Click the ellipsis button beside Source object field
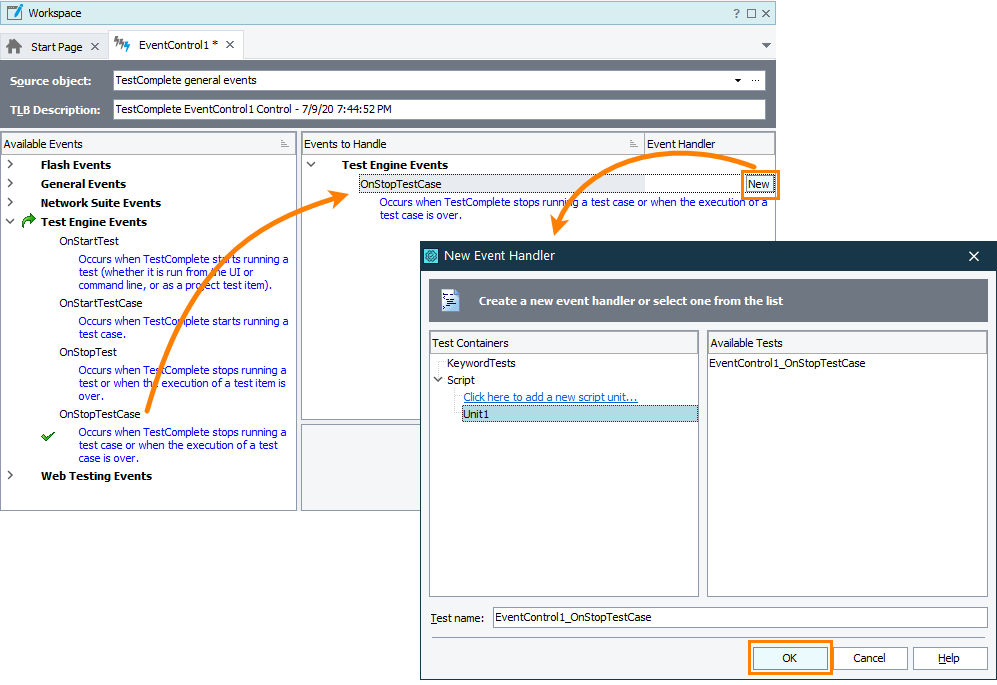 pyautogui.click(x=756, y=80)
